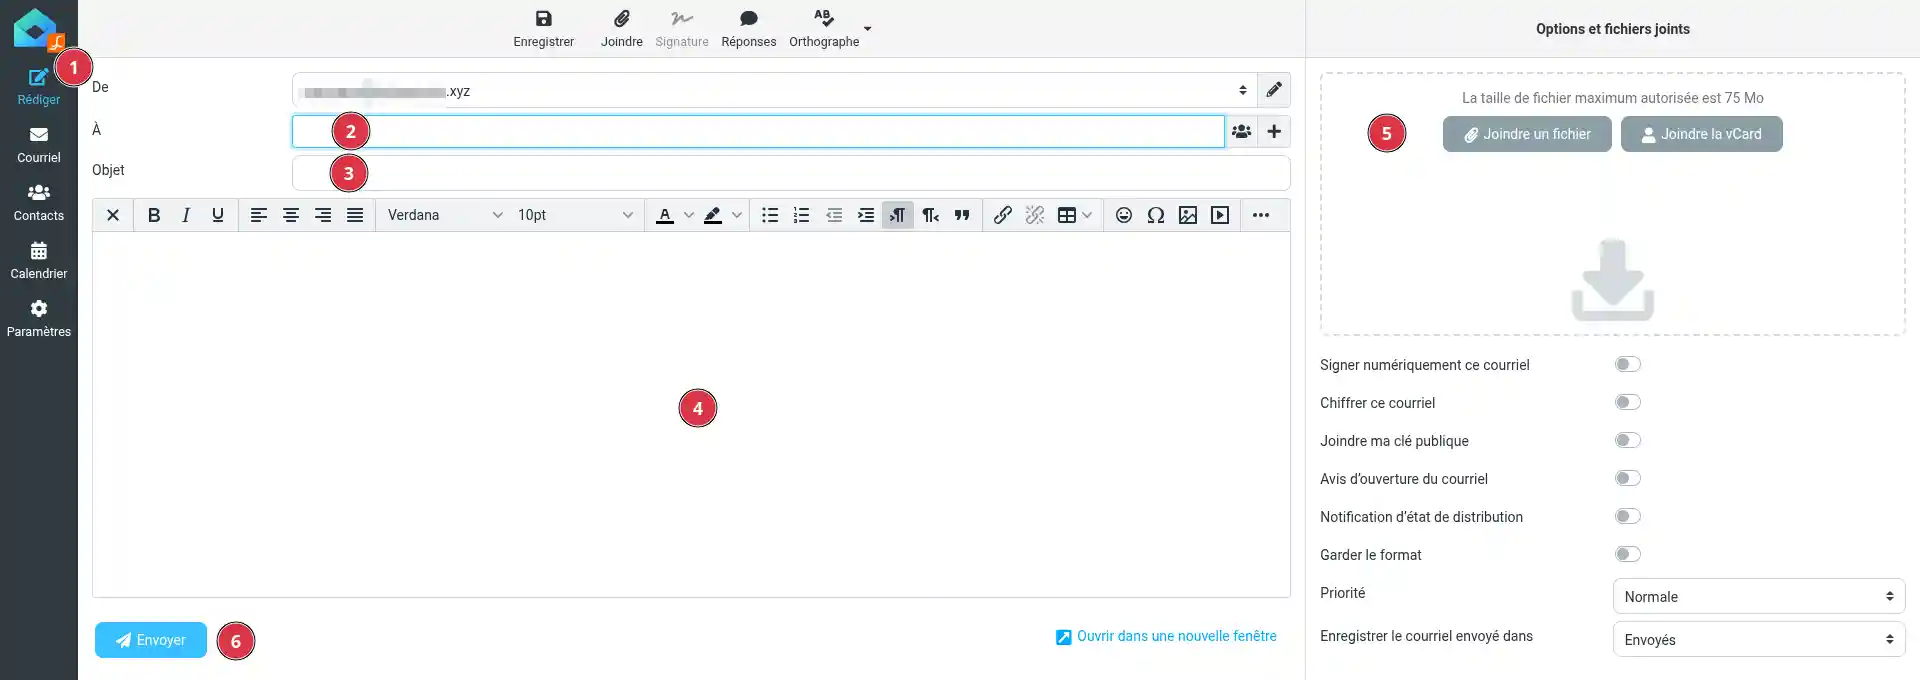Insert media into the message
The height and width of the screenshot is (680, 1920).
tap(1220, 215)
